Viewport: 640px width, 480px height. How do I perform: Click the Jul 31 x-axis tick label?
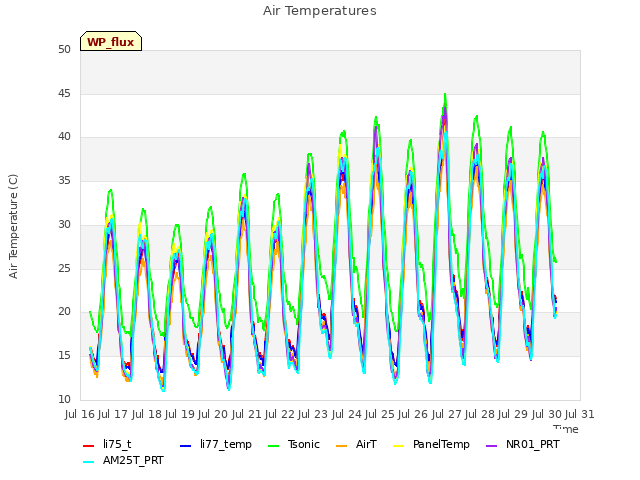(580, 414)
